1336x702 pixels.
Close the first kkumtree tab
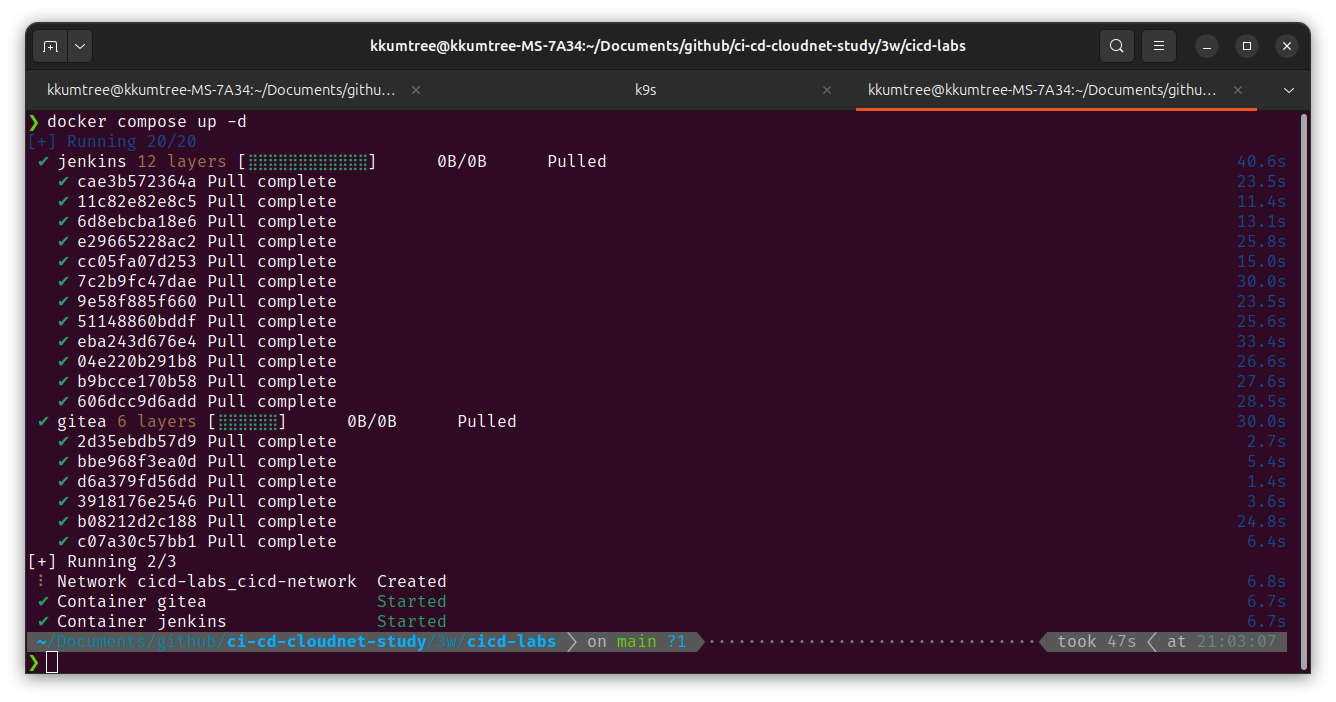[x=416, y=90]
